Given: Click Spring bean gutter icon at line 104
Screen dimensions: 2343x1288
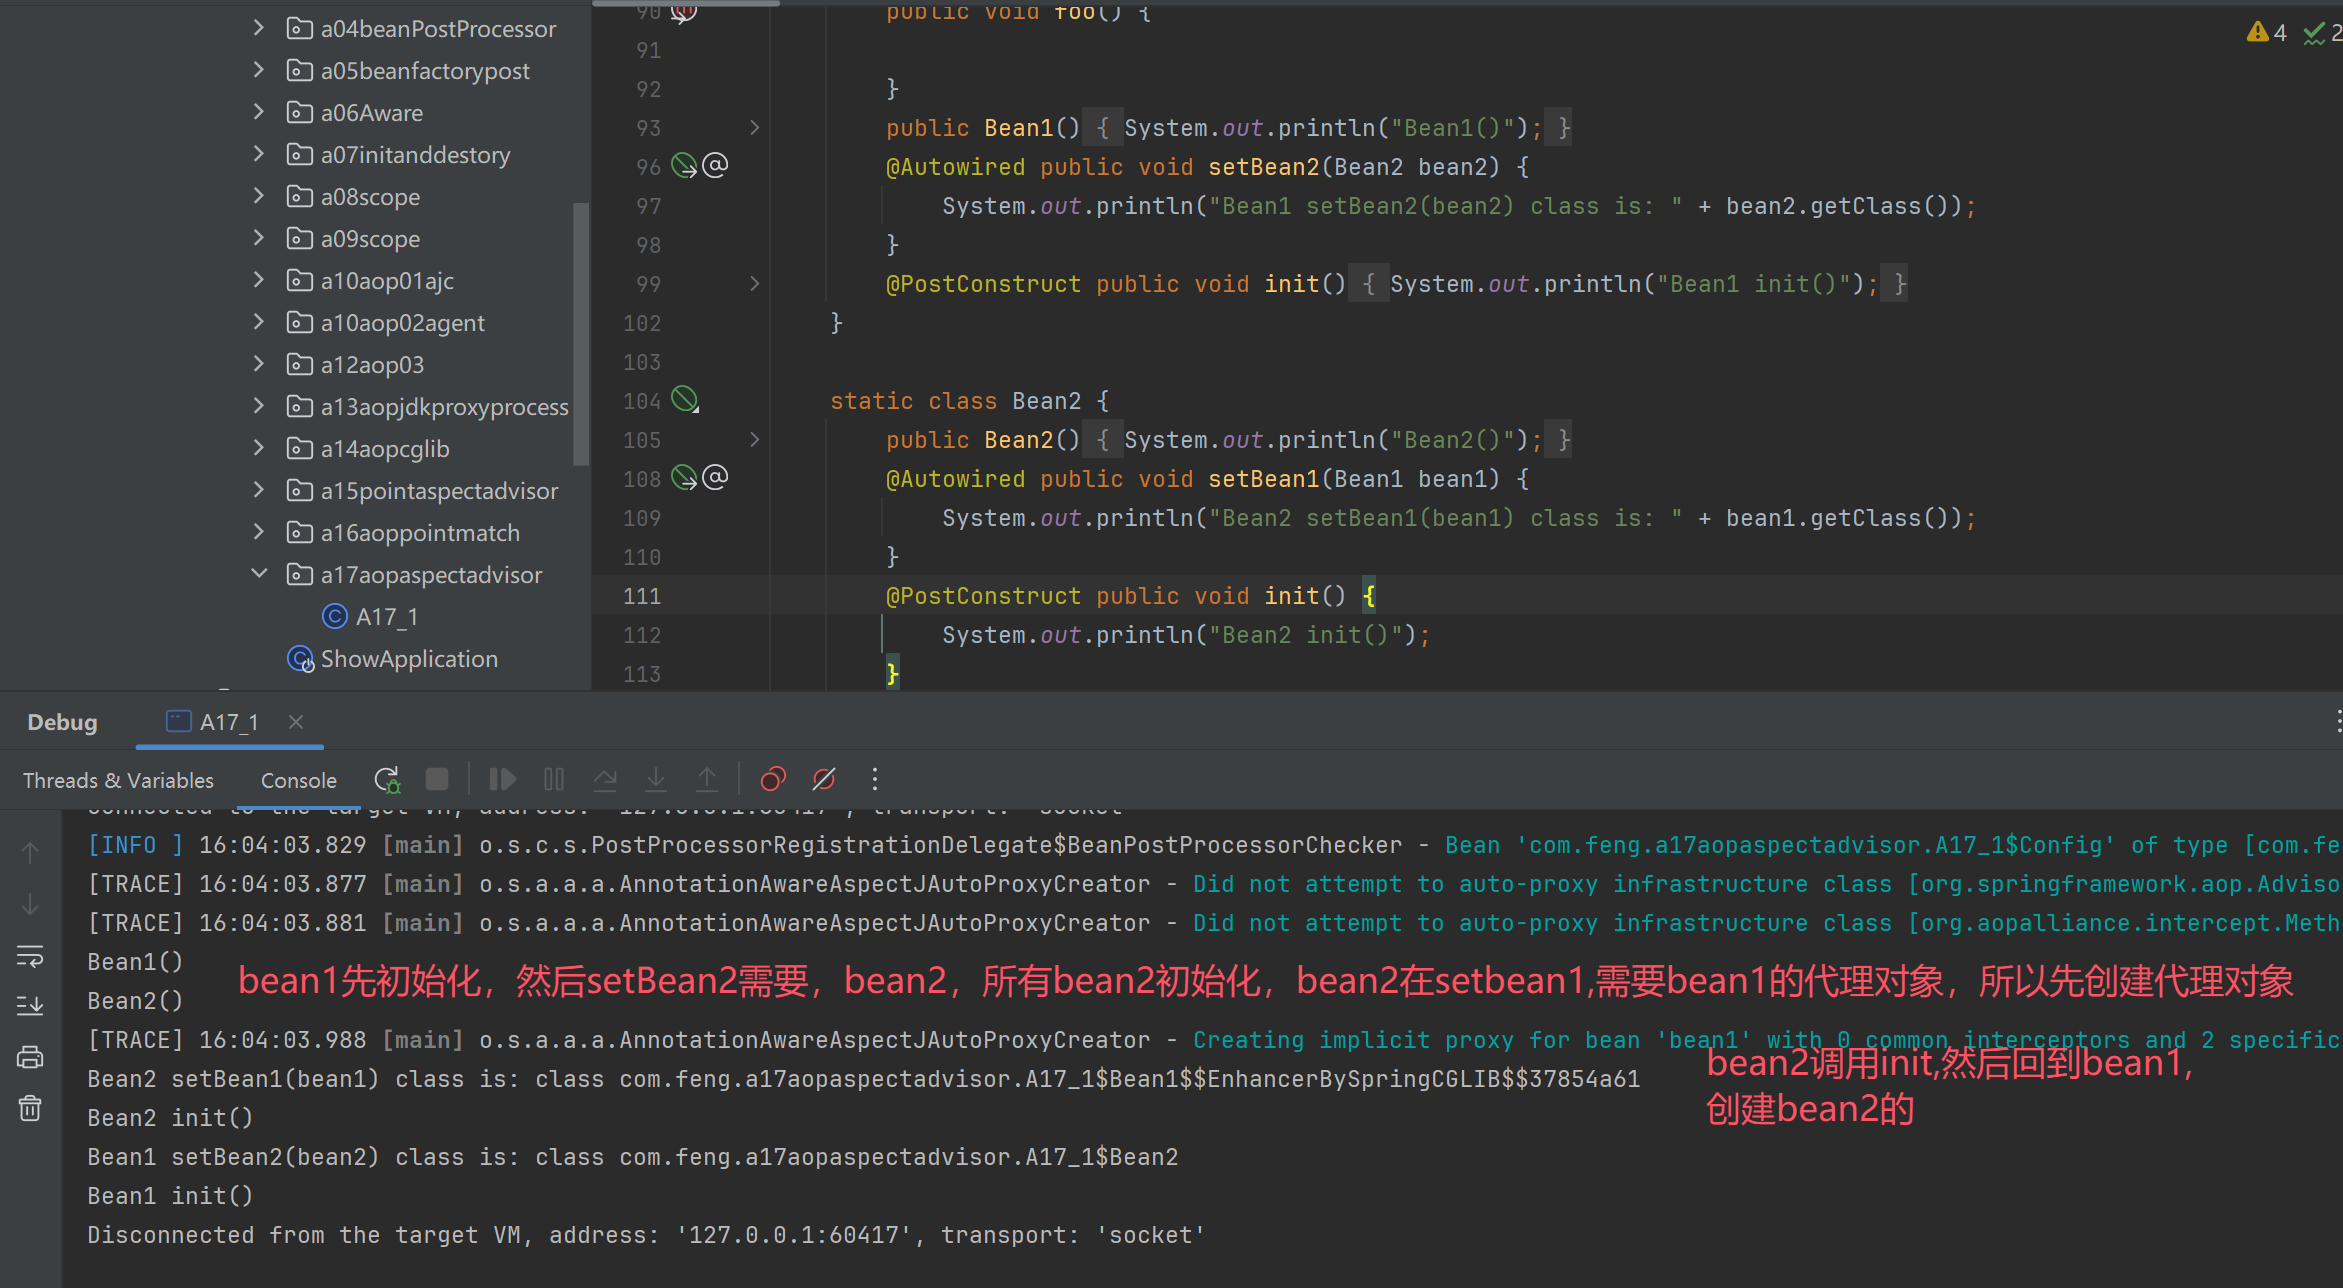Looking at the screenshot, I should point(684,400).
